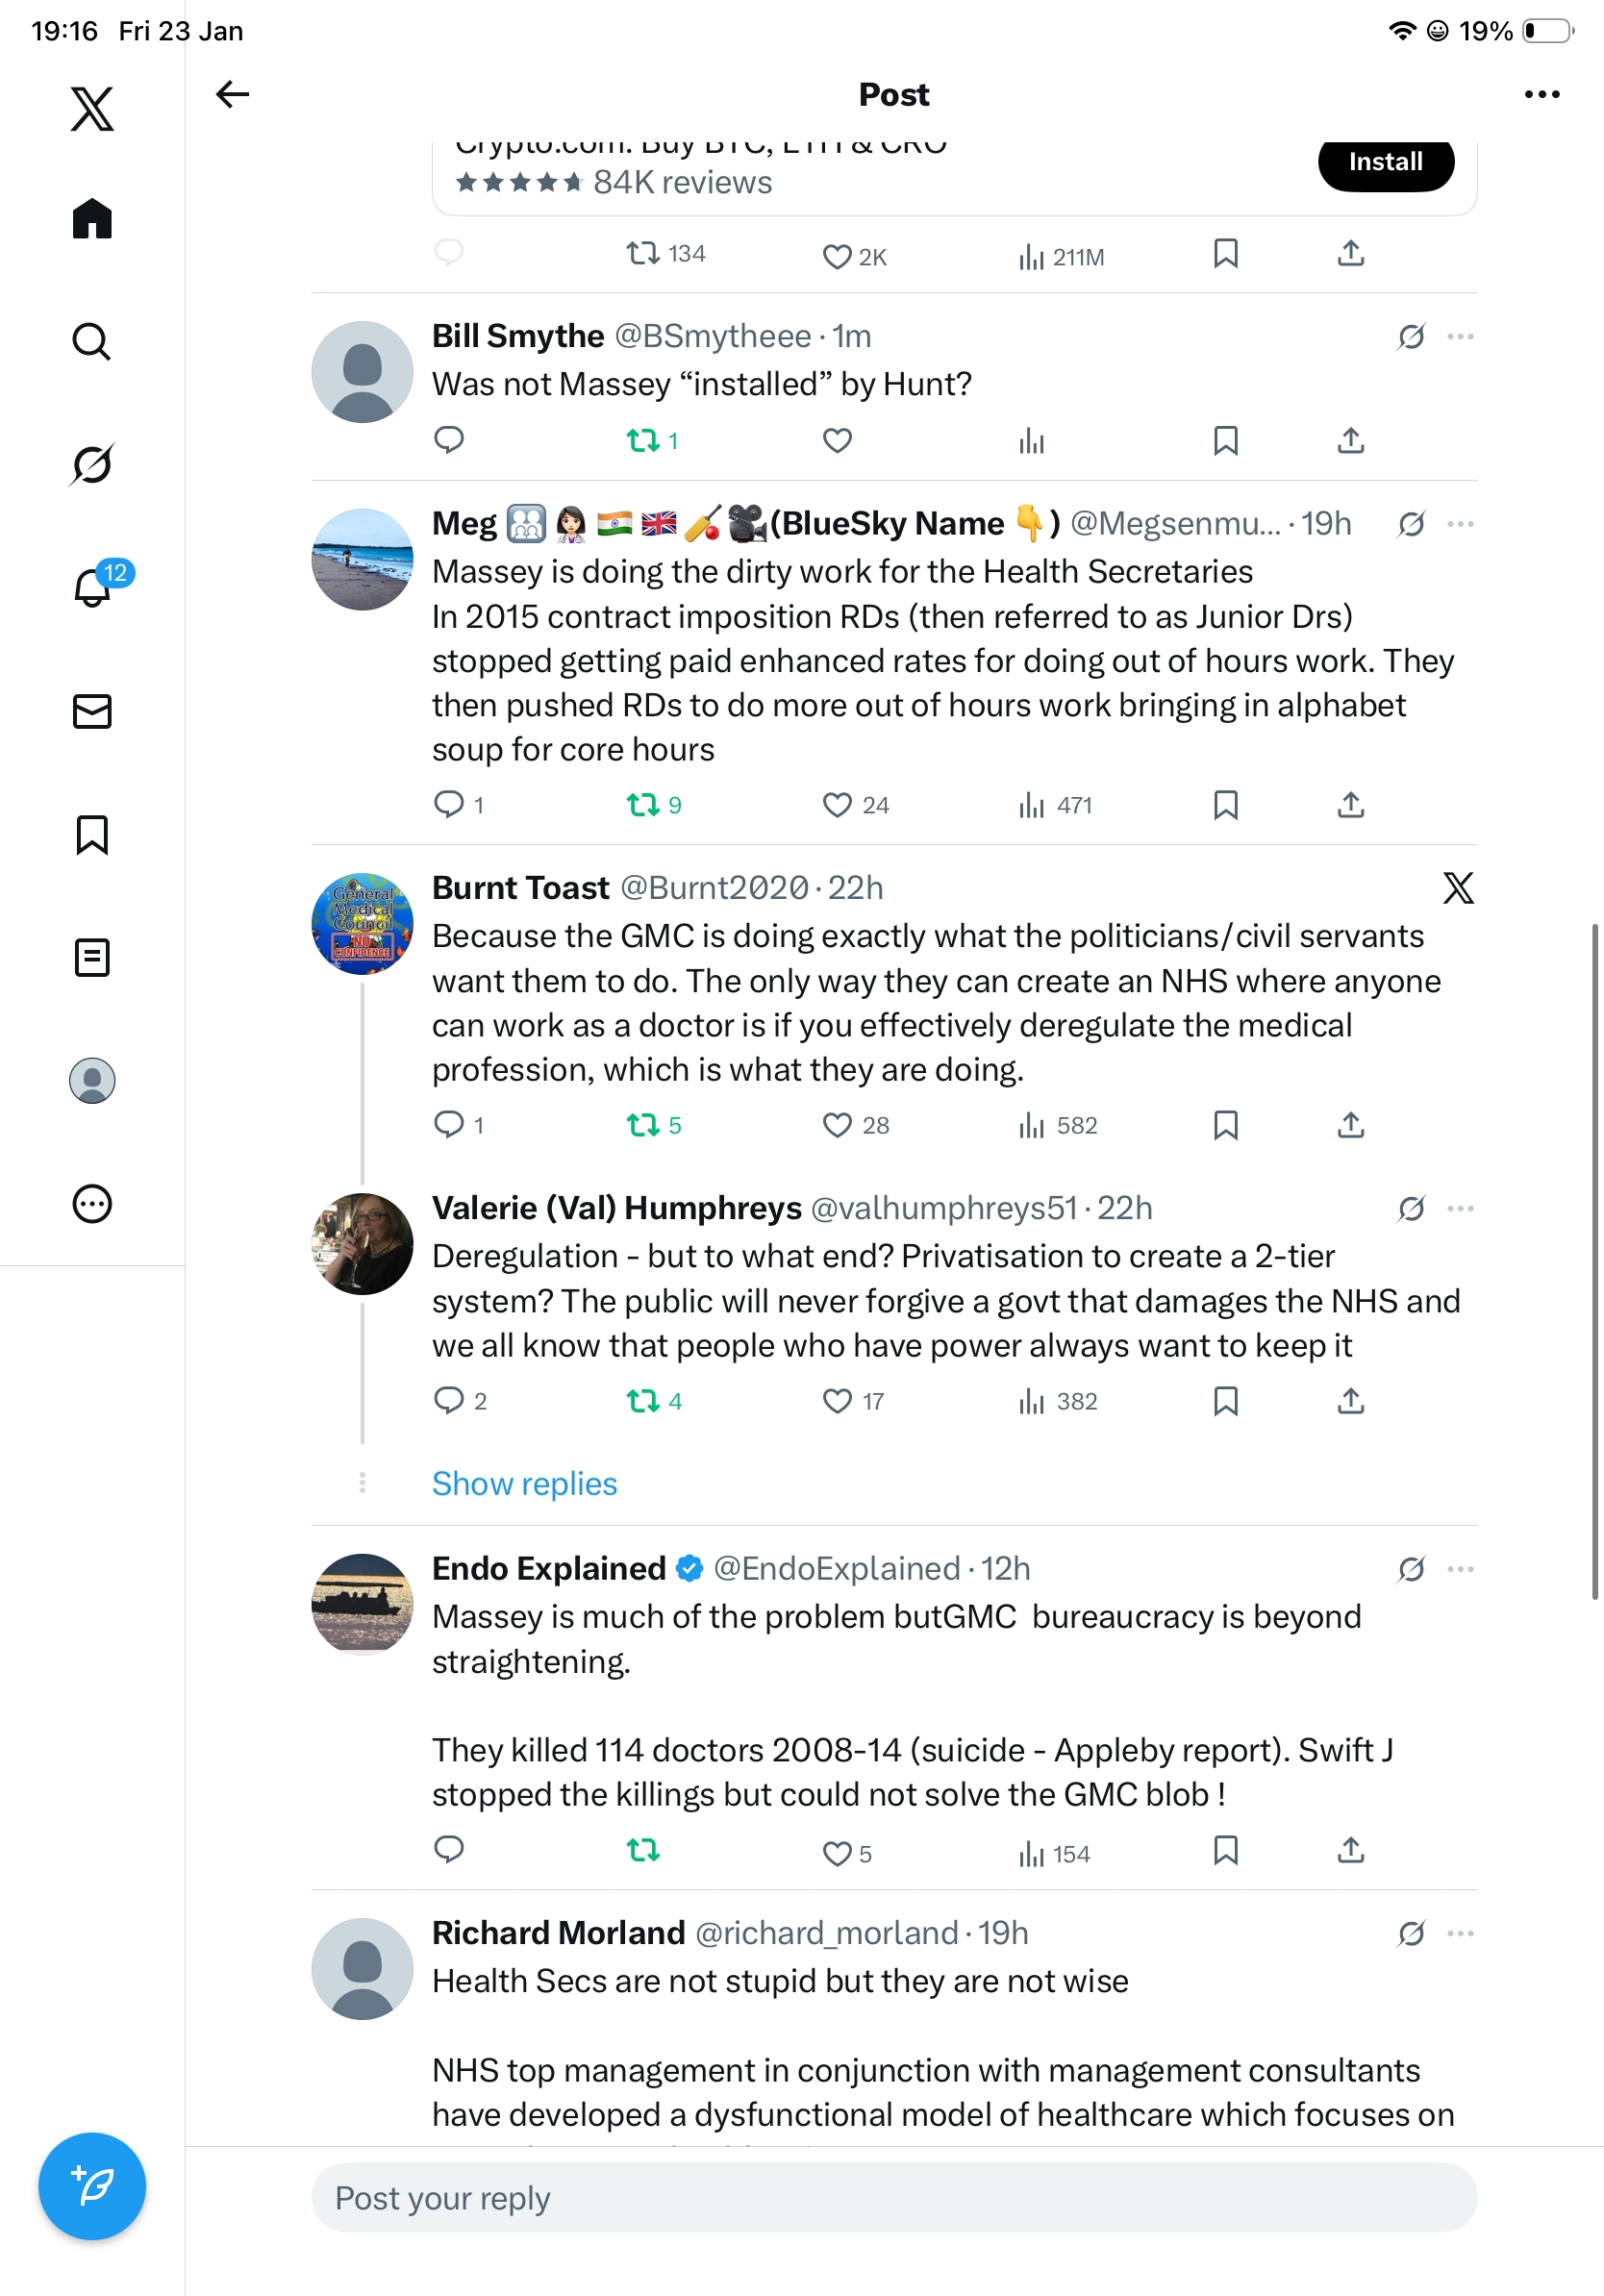Screen dimensions: 1604x2296
Task: Open Endo Explained's profile picture
Action: (x=362, y=1604)
